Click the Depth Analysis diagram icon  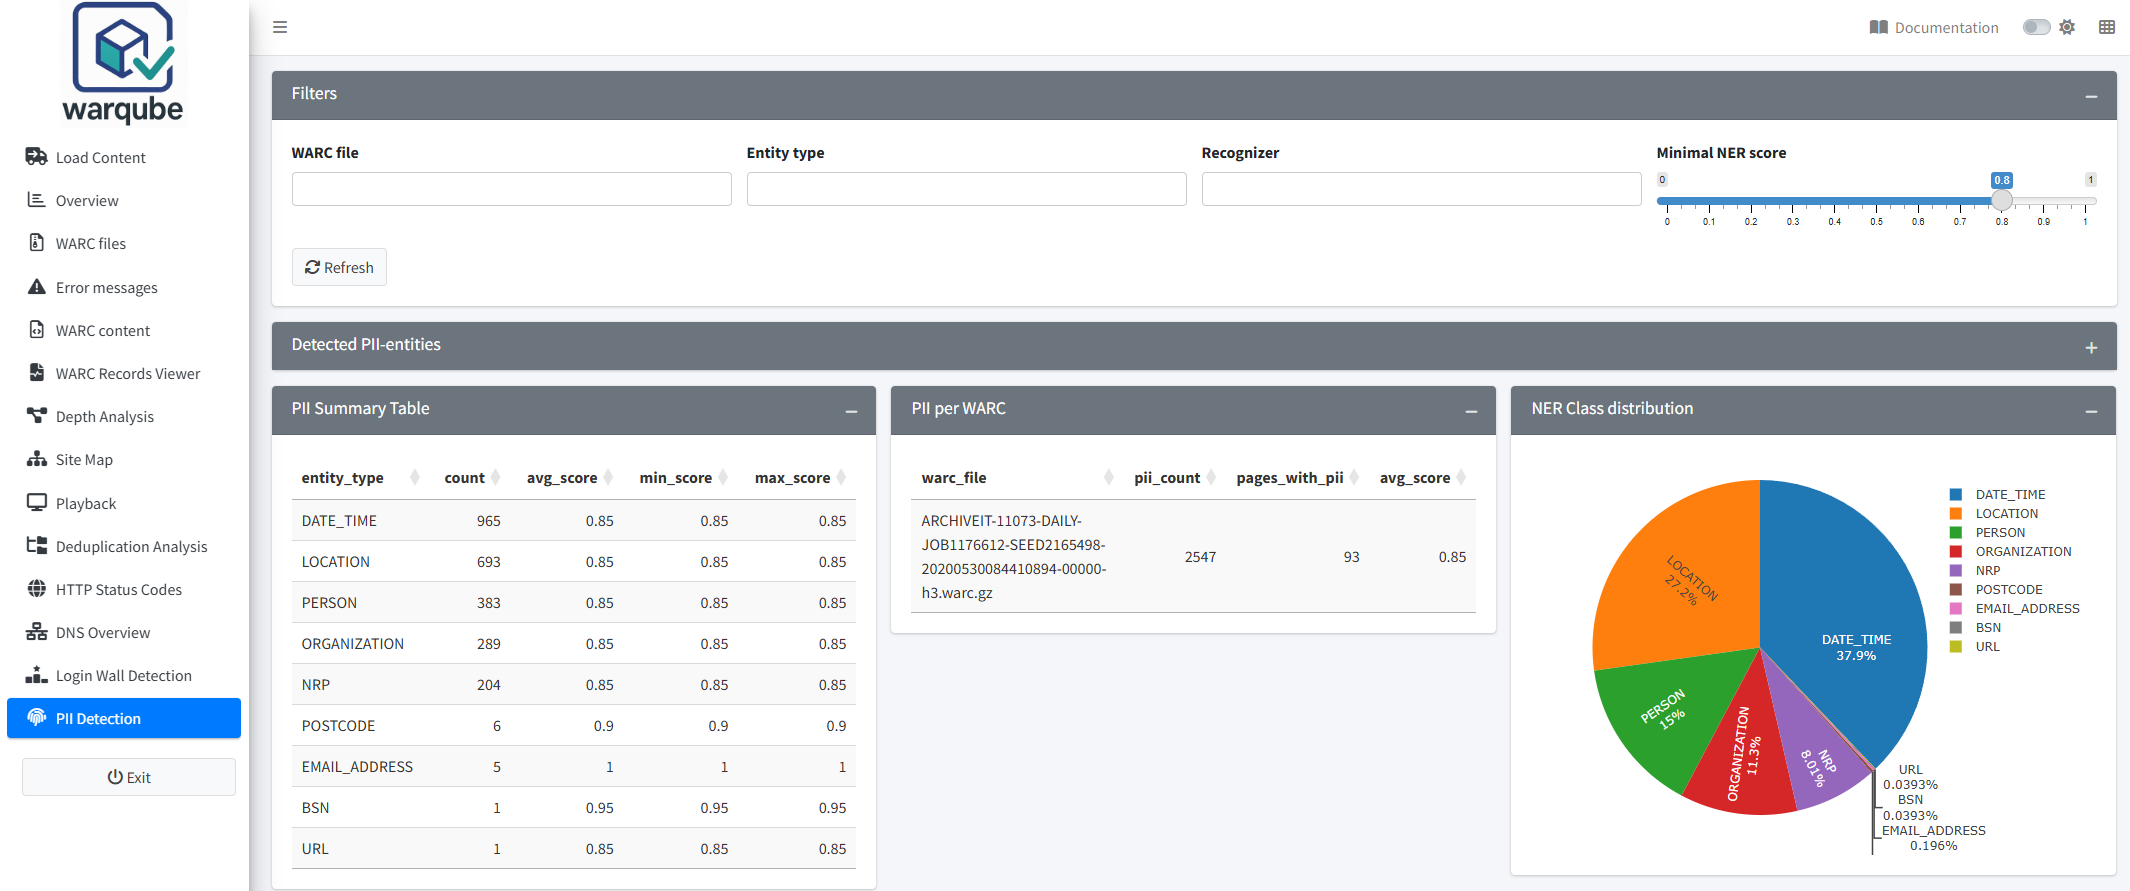click(x=36, y=415)
